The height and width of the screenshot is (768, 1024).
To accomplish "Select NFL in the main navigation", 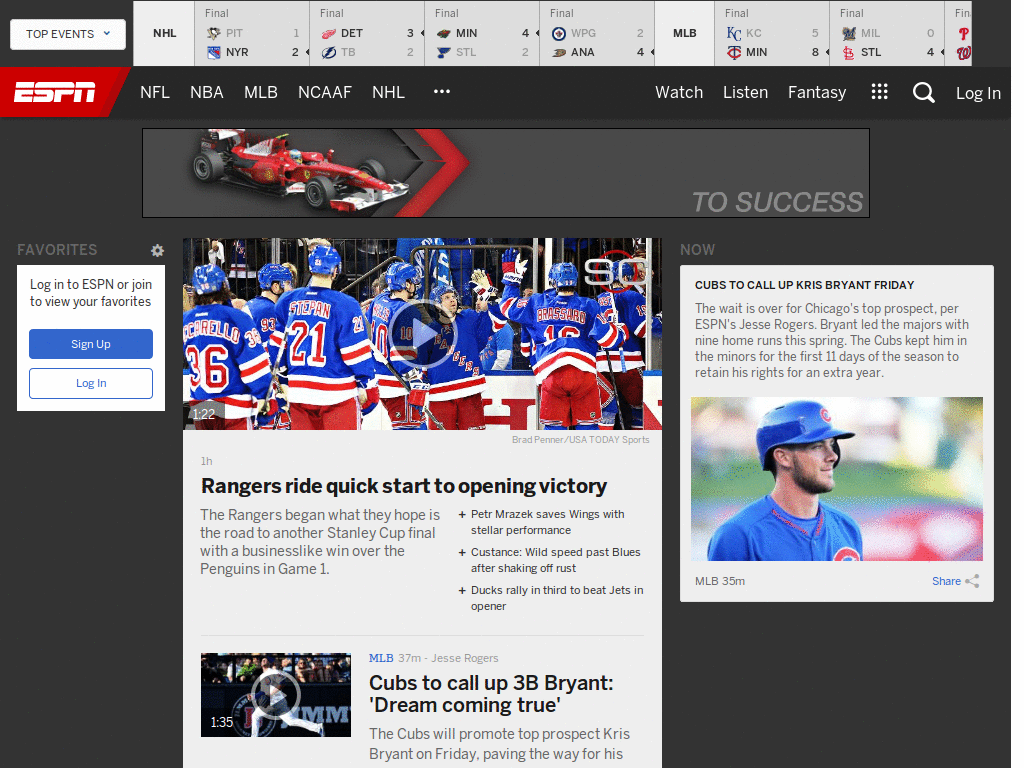I will pyautogui.click(x=155, y=92).
